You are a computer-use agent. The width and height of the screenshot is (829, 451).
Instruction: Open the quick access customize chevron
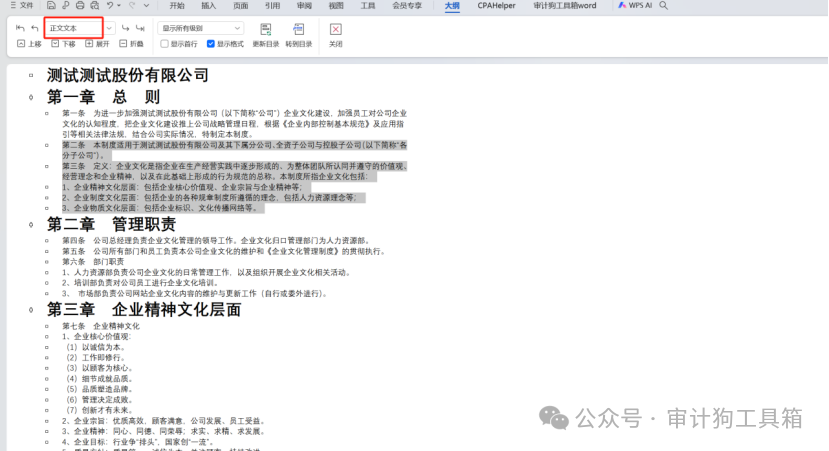point(146,5)
